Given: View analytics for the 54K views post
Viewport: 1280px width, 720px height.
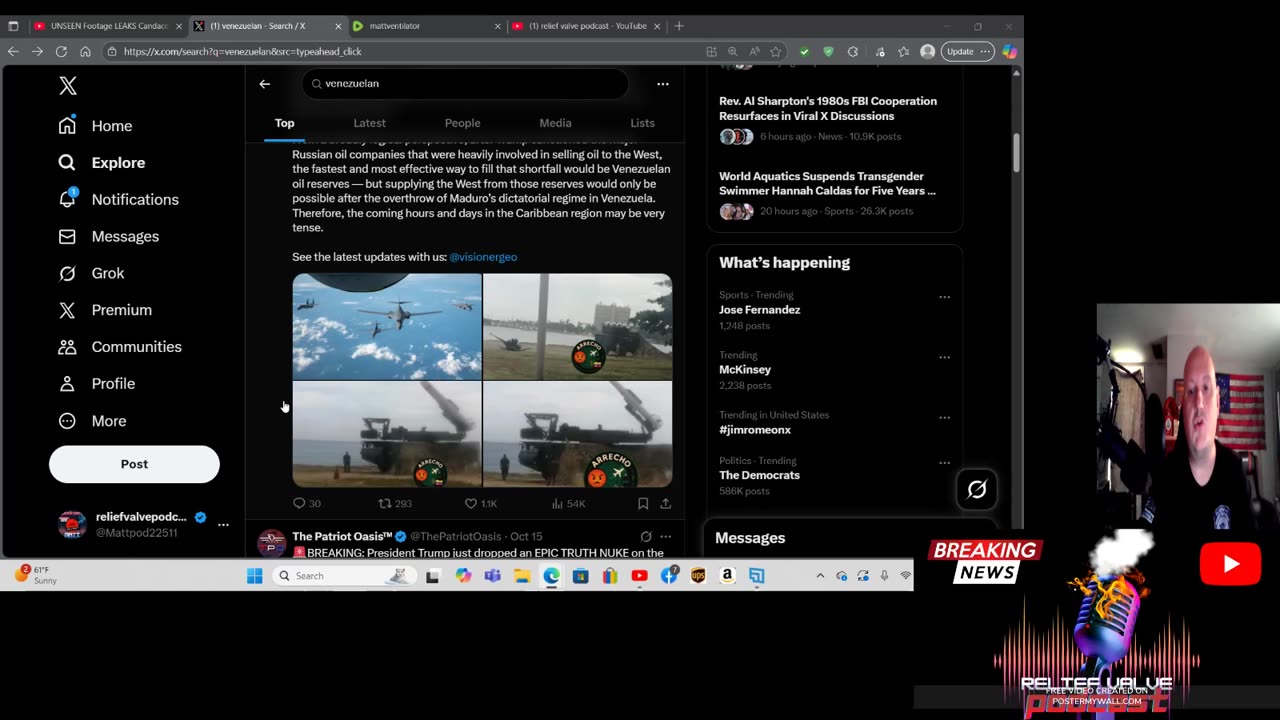Looking at the screenshot, I should tap(557, 503).
